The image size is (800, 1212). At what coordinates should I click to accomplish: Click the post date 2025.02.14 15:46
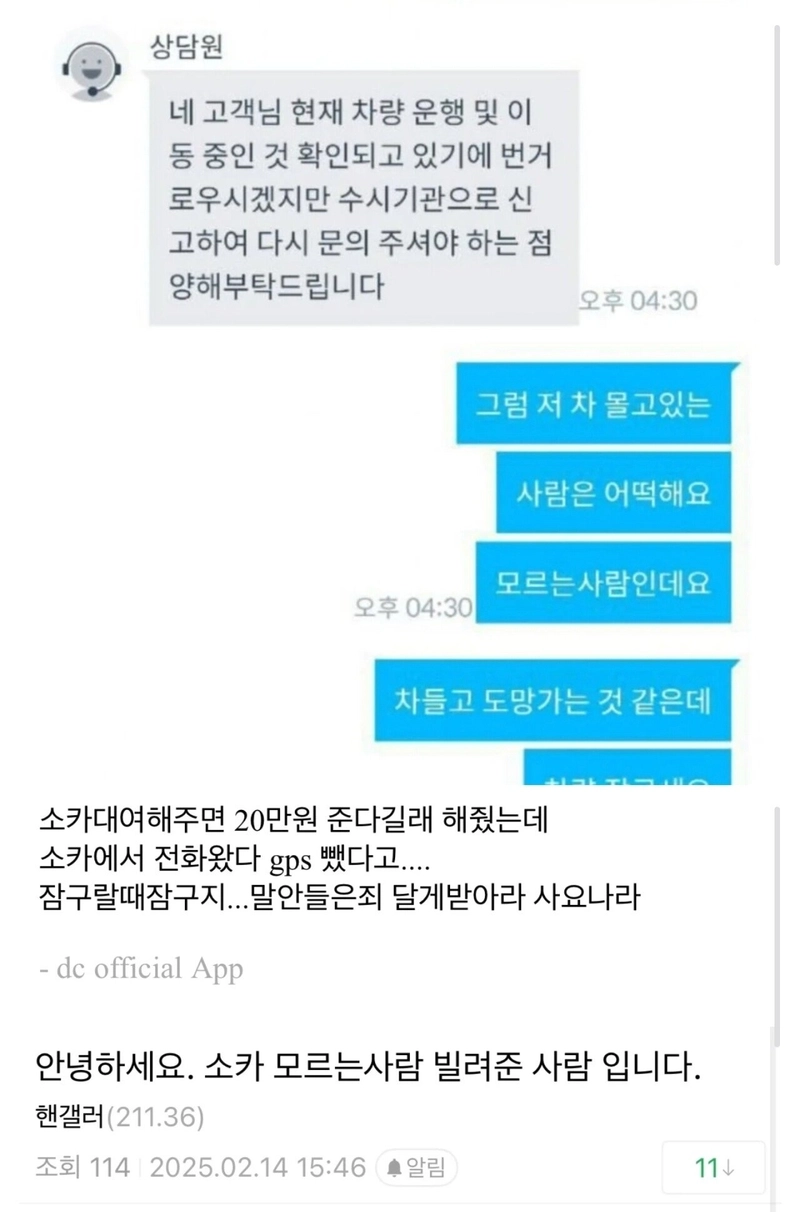(x=257, y=1167)
